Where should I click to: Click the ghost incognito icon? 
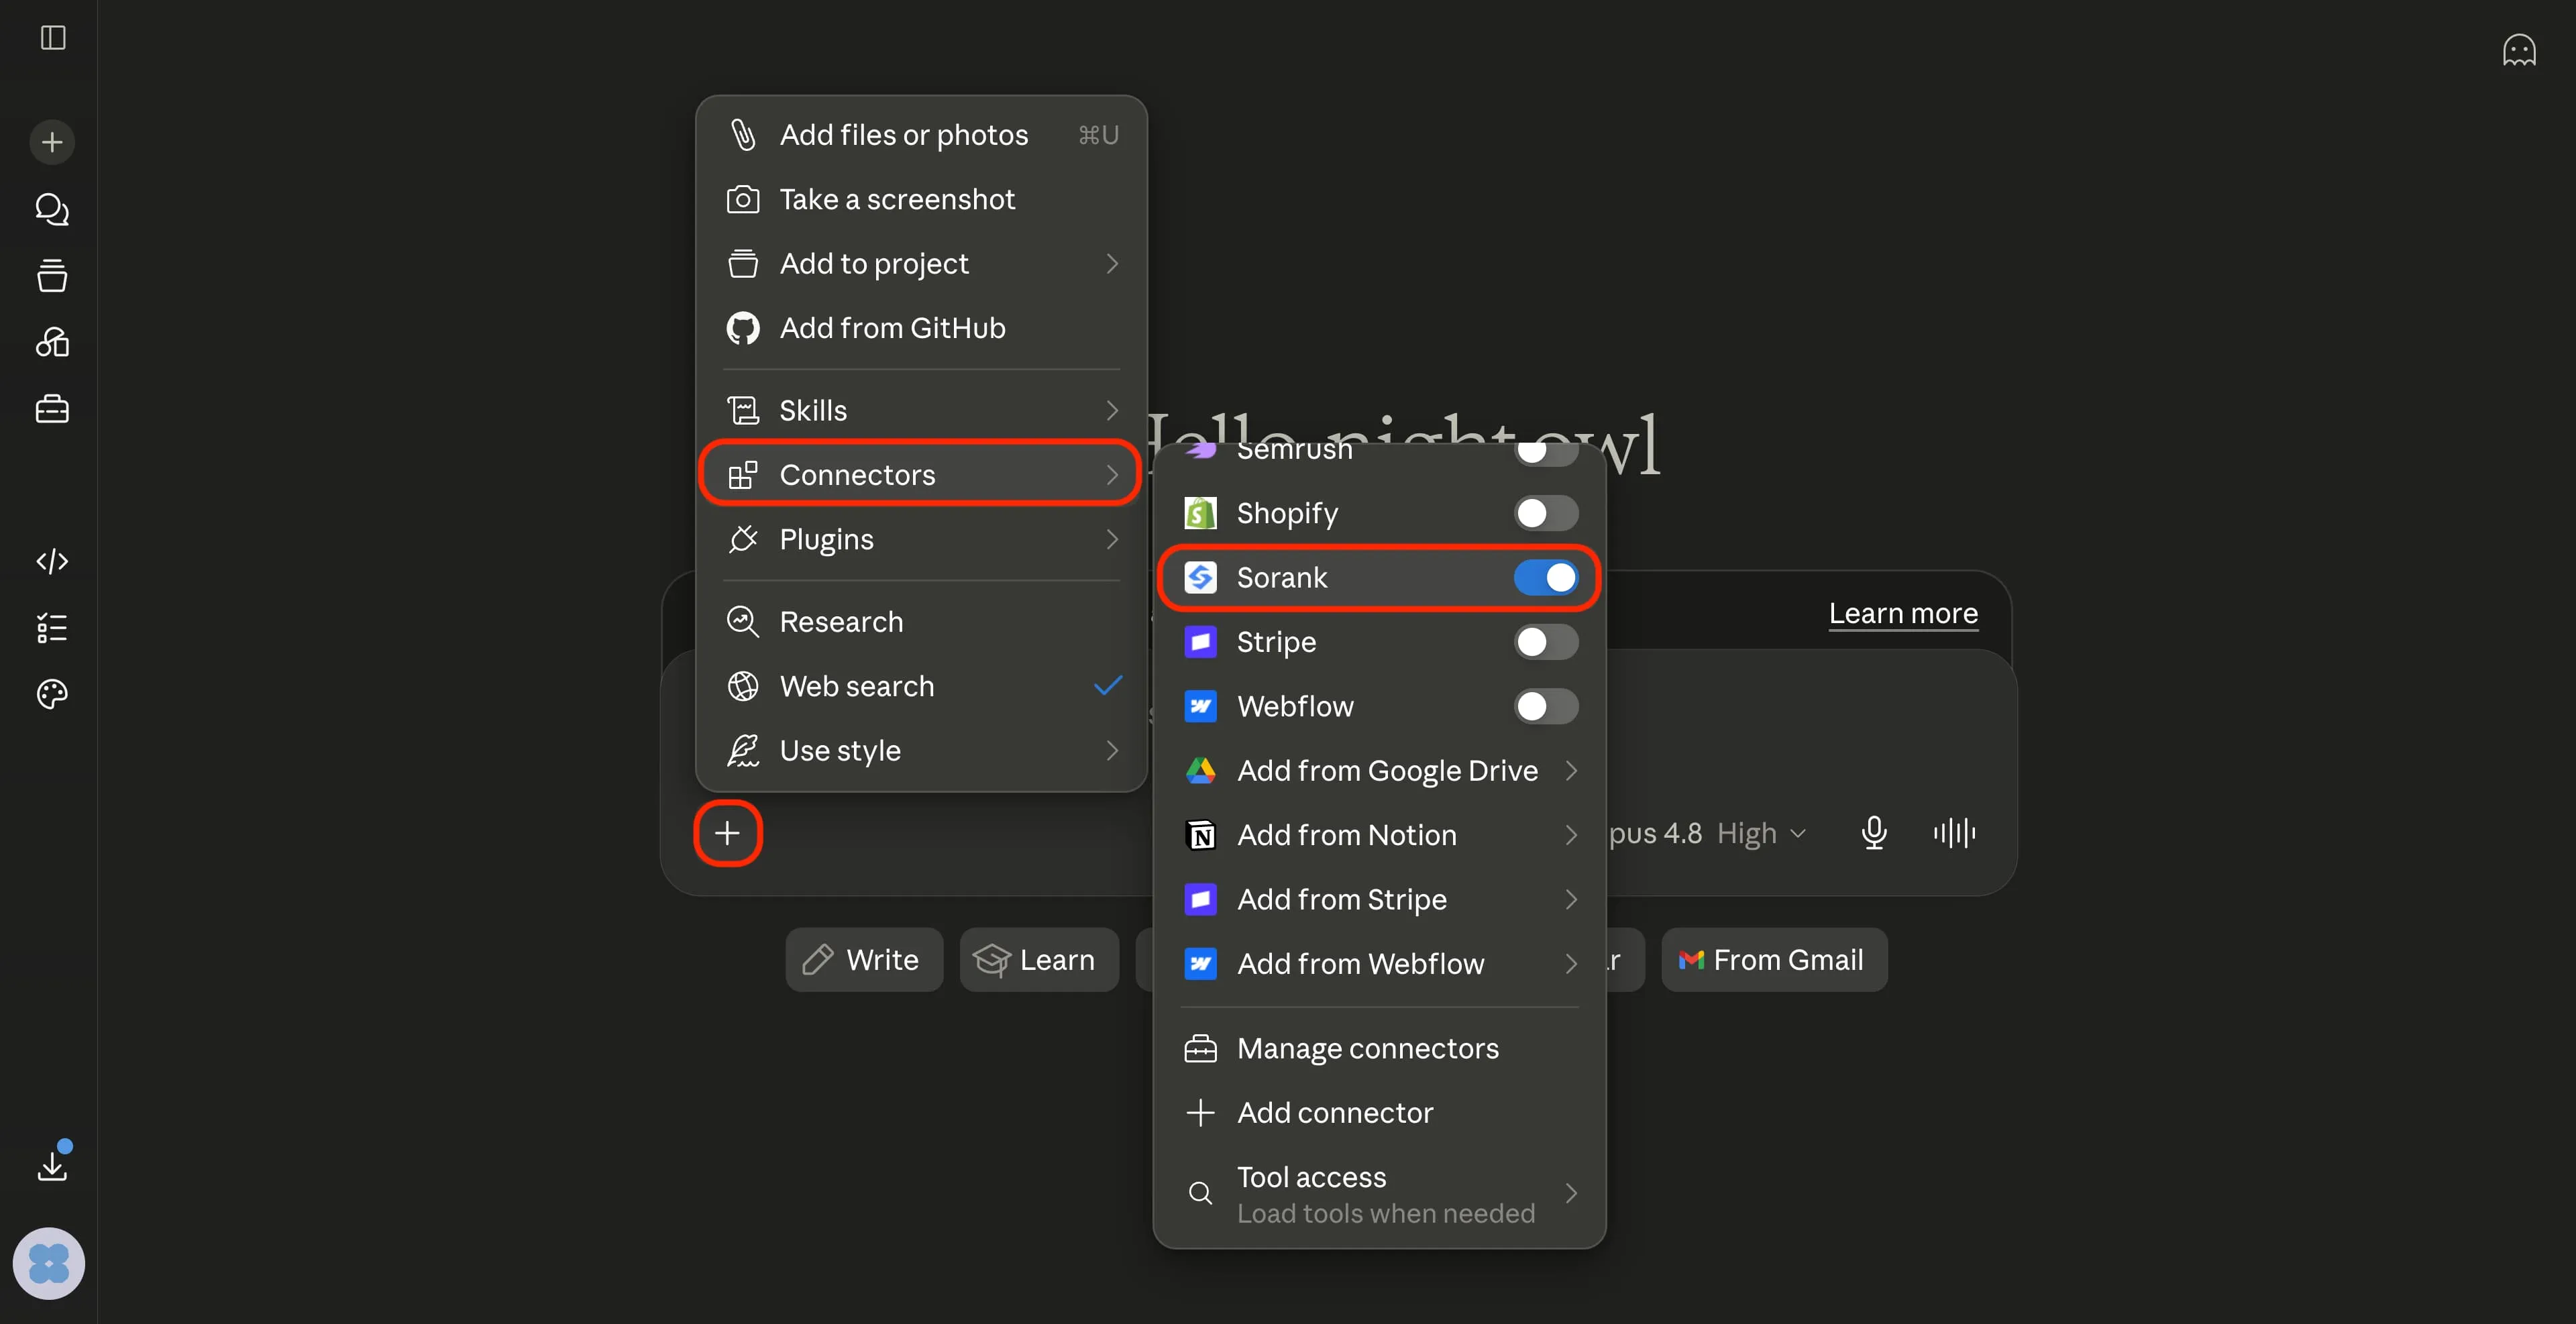[2519, 50]
